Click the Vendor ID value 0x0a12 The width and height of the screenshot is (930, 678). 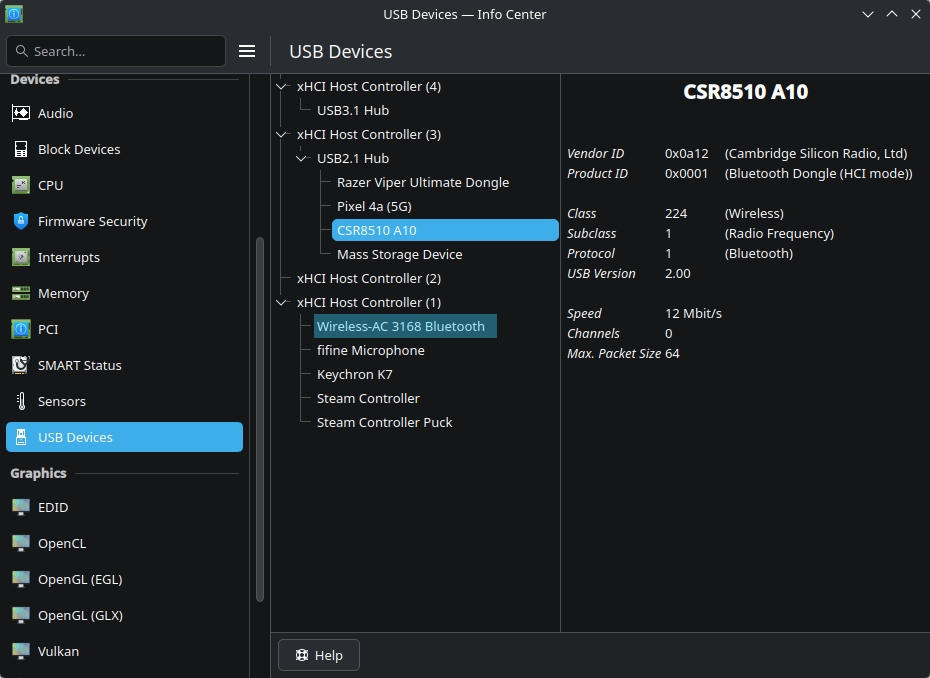(686, 154)
